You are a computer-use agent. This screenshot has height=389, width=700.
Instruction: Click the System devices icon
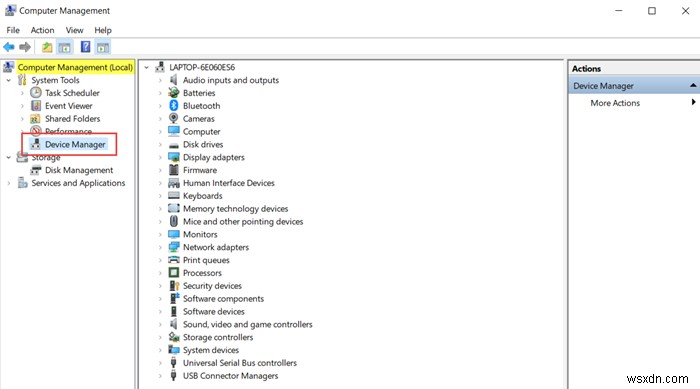point(174,350)
